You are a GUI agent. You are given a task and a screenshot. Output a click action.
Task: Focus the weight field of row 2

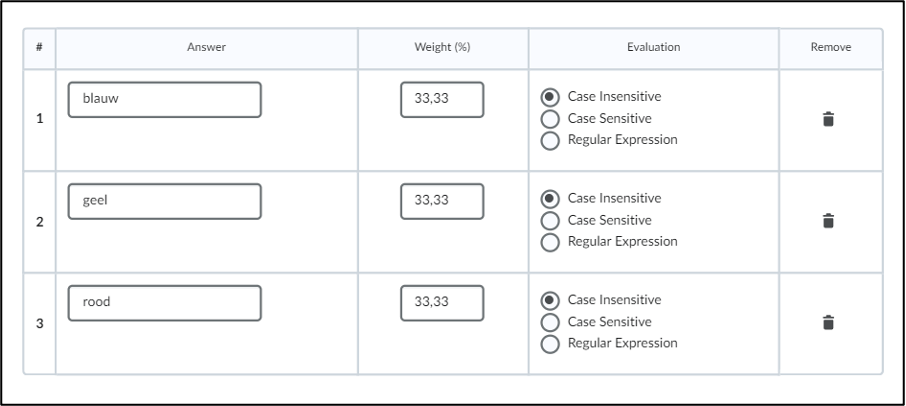tap(442, 201)
